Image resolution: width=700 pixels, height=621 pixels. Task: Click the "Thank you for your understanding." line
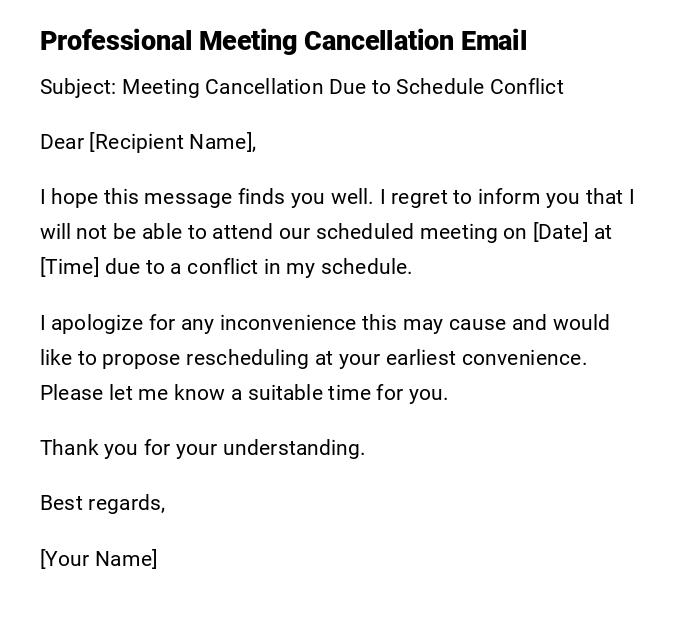202,448
